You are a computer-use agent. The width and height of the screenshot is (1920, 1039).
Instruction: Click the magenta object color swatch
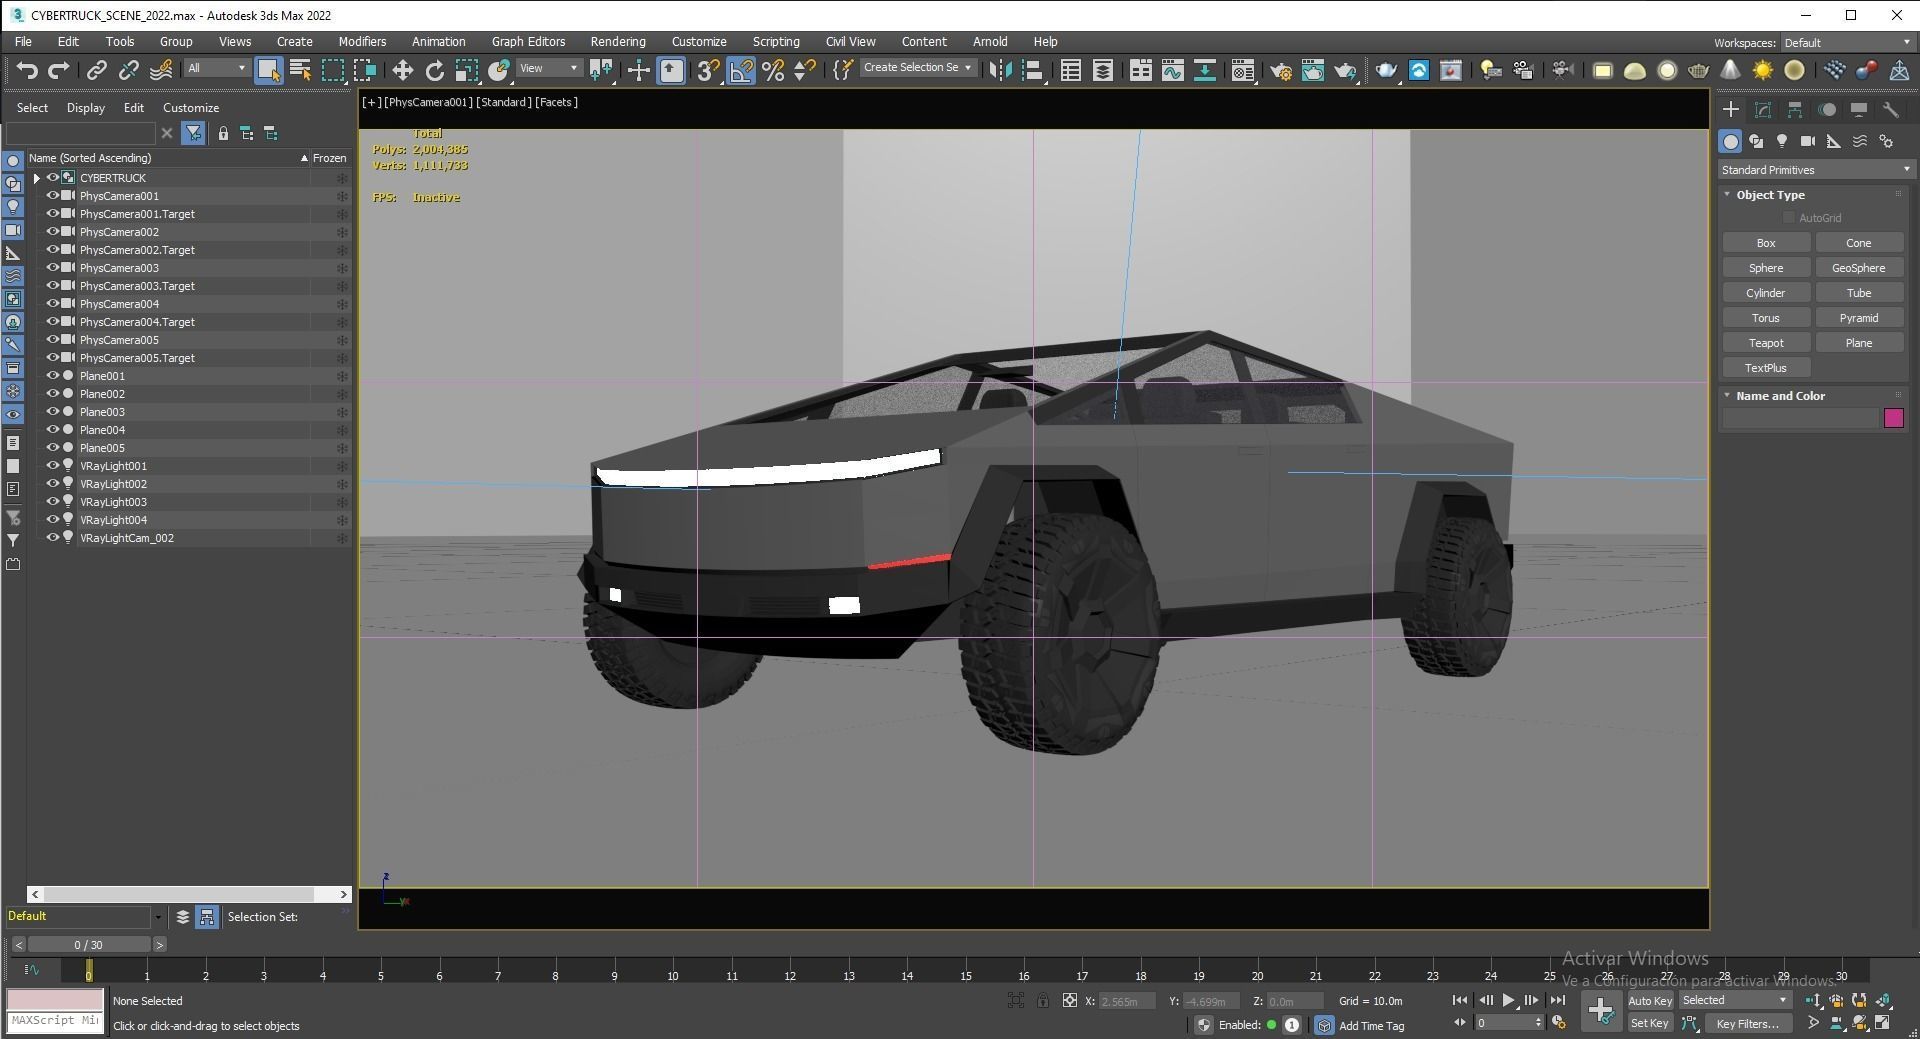click(x=1893, y=419)
